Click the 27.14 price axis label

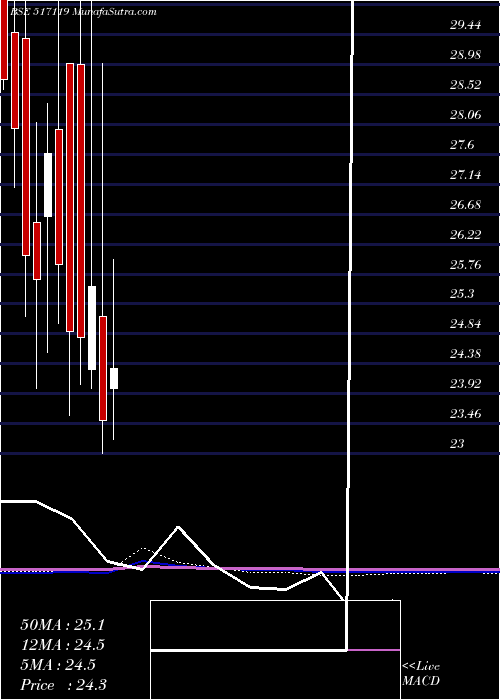(x=465, y=175)
